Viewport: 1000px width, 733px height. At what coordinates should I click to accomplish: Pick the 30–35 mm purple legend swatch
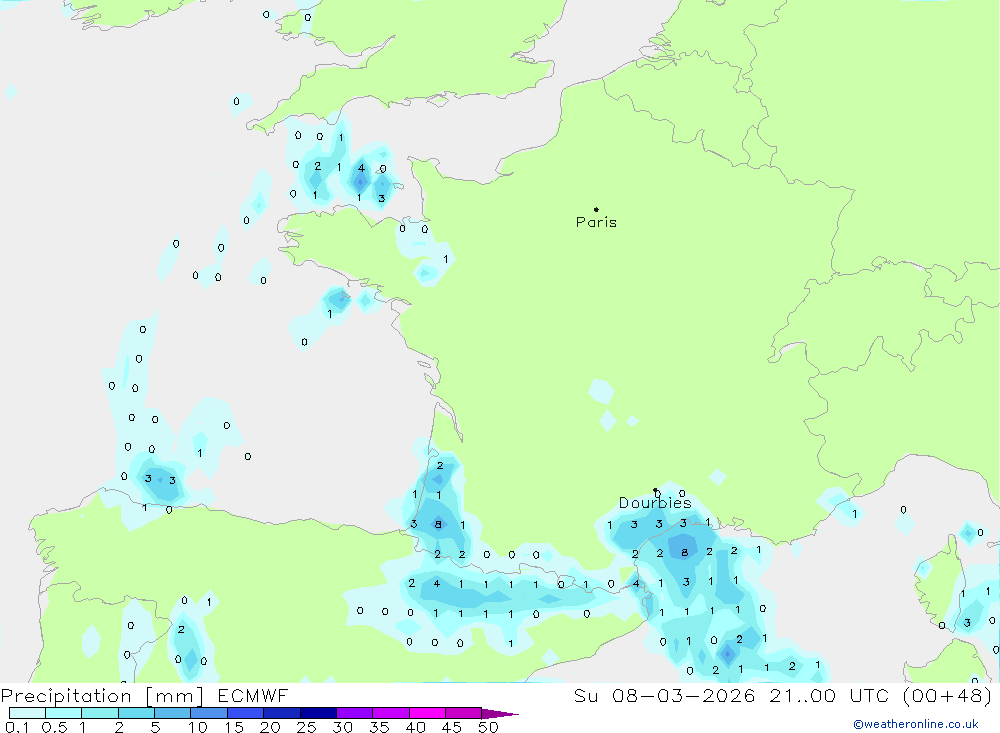coord(355,713)
